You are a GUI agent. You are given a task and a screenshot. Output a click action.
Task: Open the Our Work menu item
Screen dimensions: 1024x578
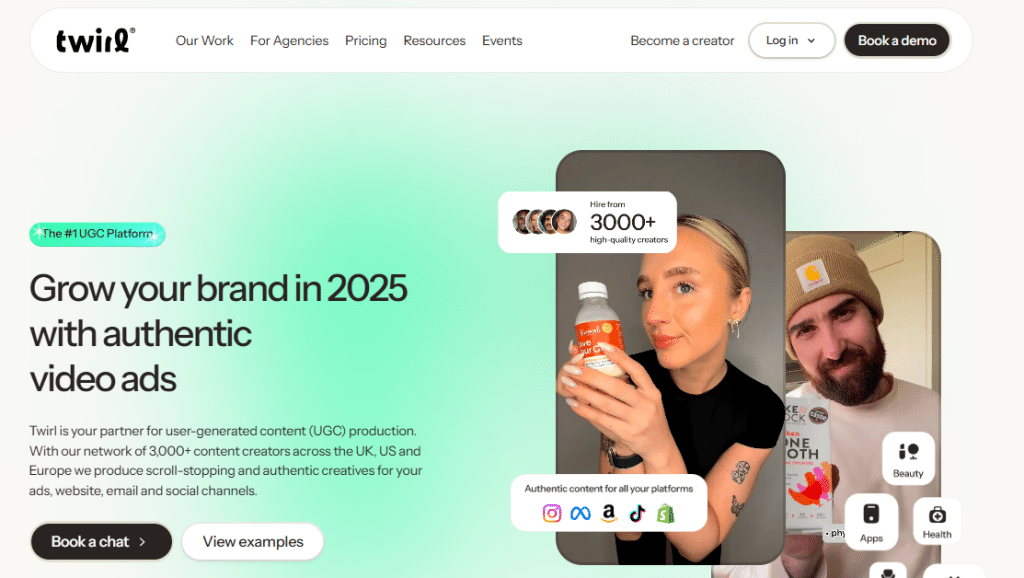[x=204, y=40]
